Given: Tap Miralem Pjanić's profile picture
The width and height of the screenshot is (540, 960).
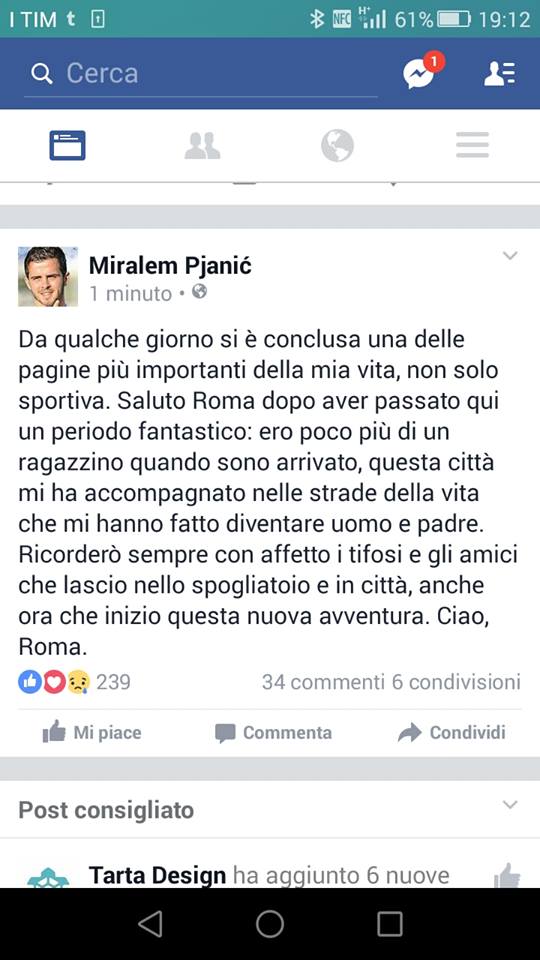Looking at the screenshot, I should coord(48,276).
